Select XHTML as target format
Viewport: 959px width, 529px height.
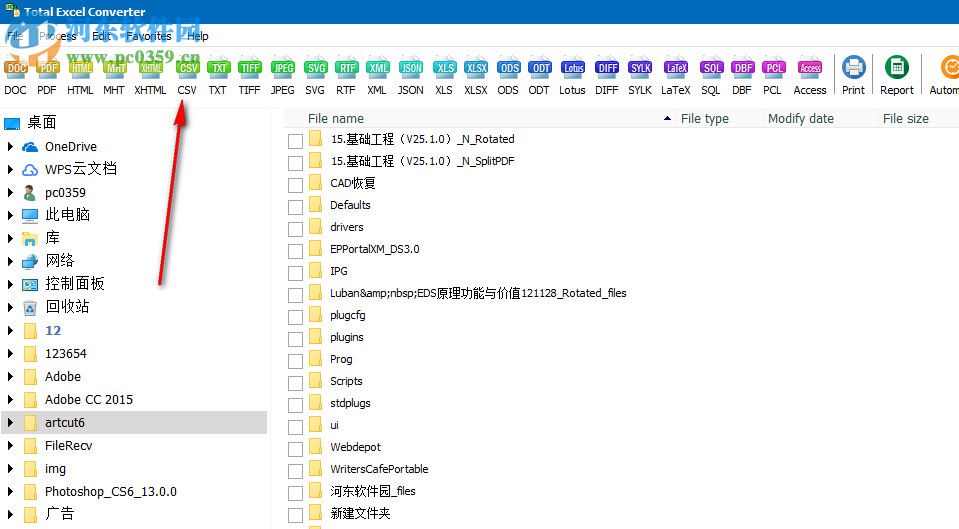(150, 68)
